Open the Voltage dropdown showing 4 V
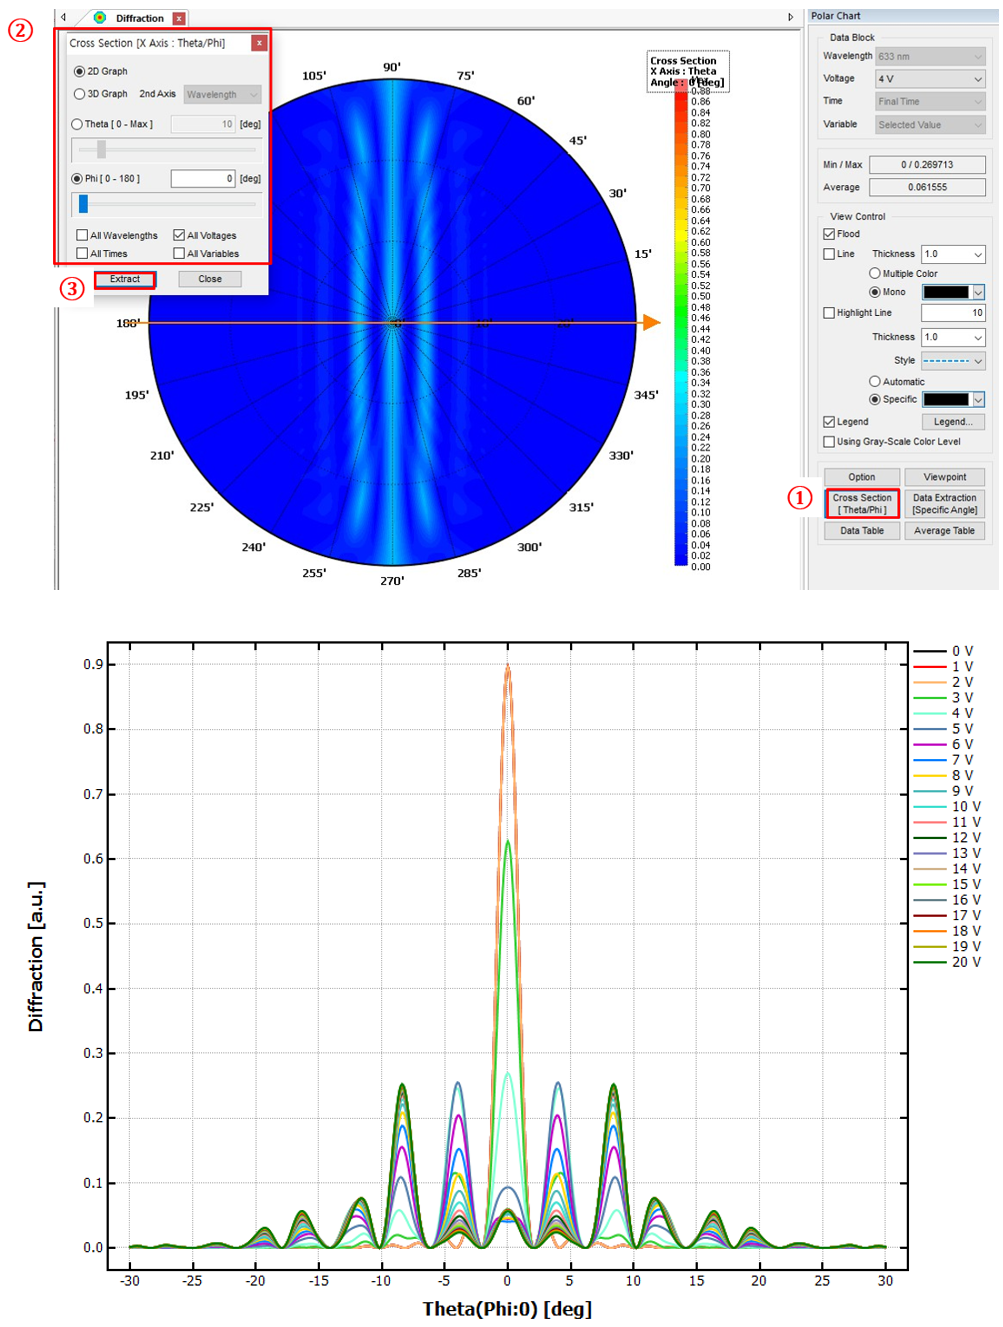This screenshot has width=1003, height=1327. [930, 79]
